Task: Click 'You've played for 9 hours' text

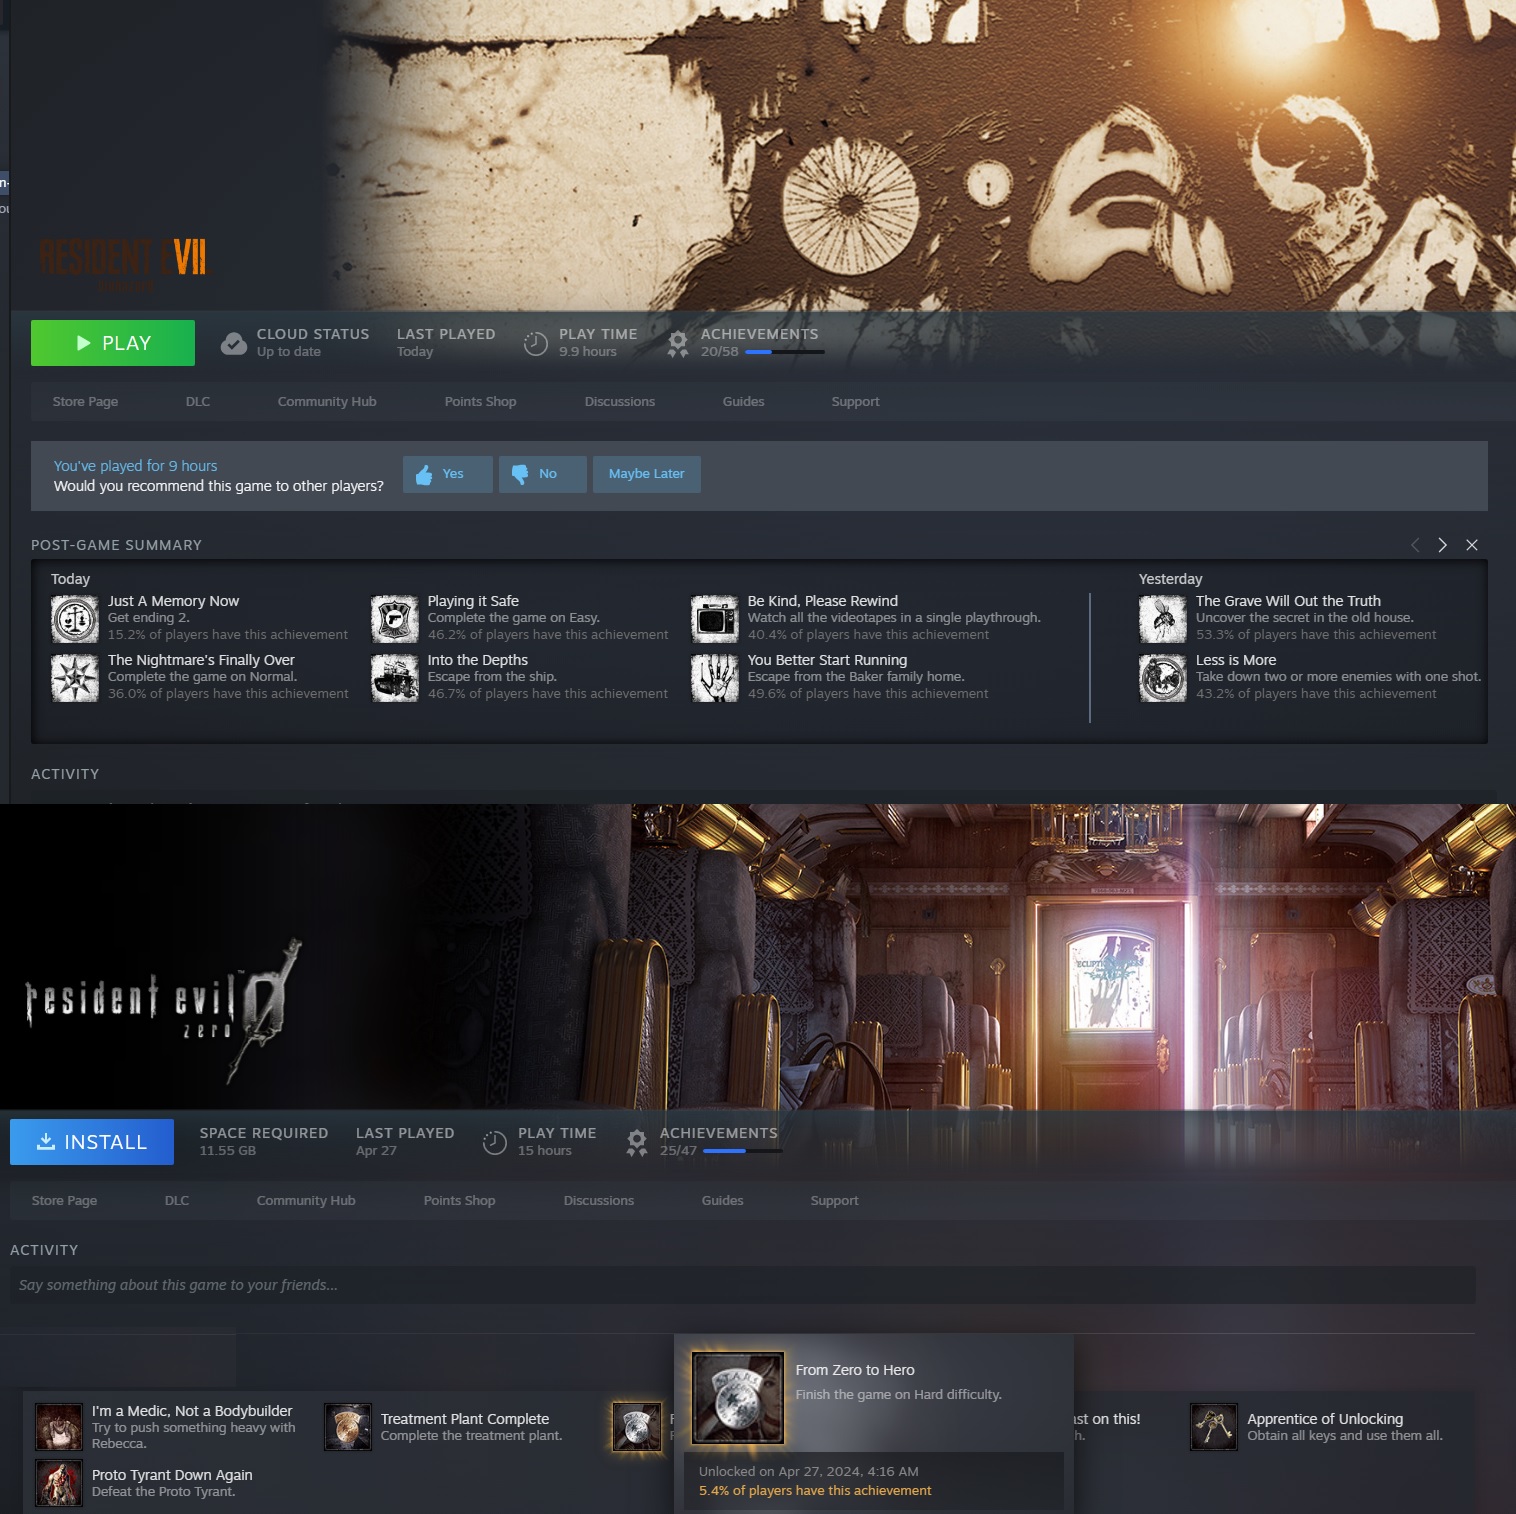Action: [135, 466]
